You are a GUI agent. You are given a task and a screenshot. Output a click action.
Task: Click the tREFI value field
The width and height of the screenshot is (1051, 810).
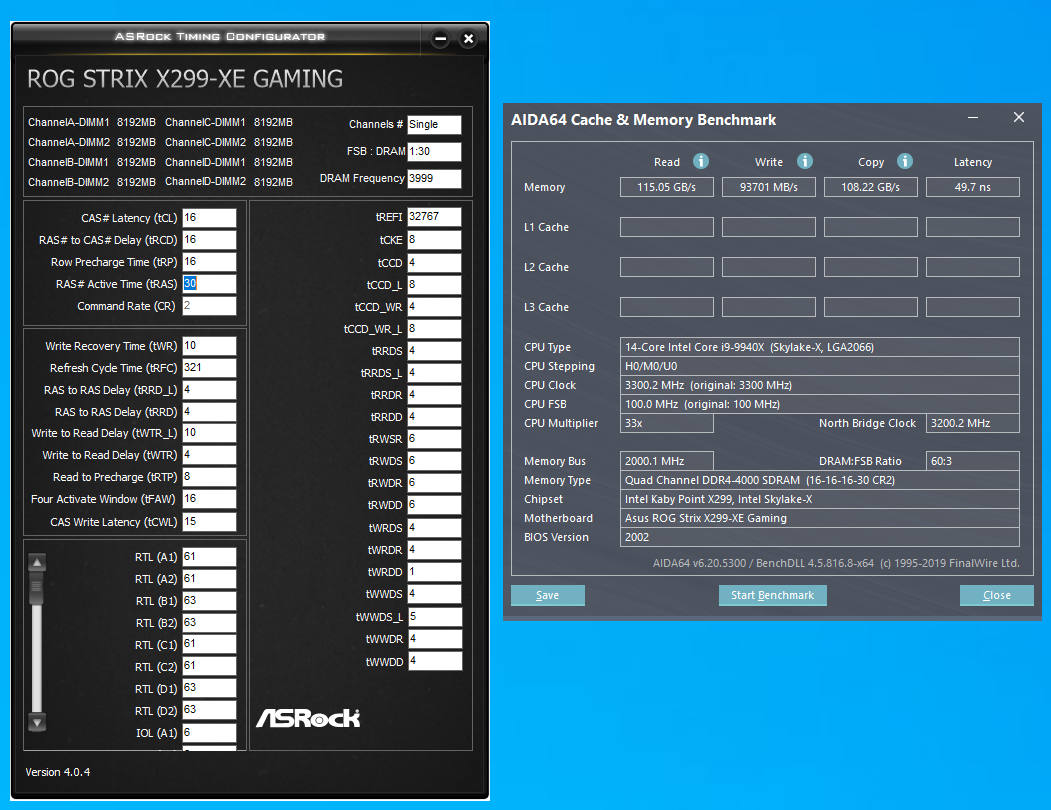[x=434, y=217]
